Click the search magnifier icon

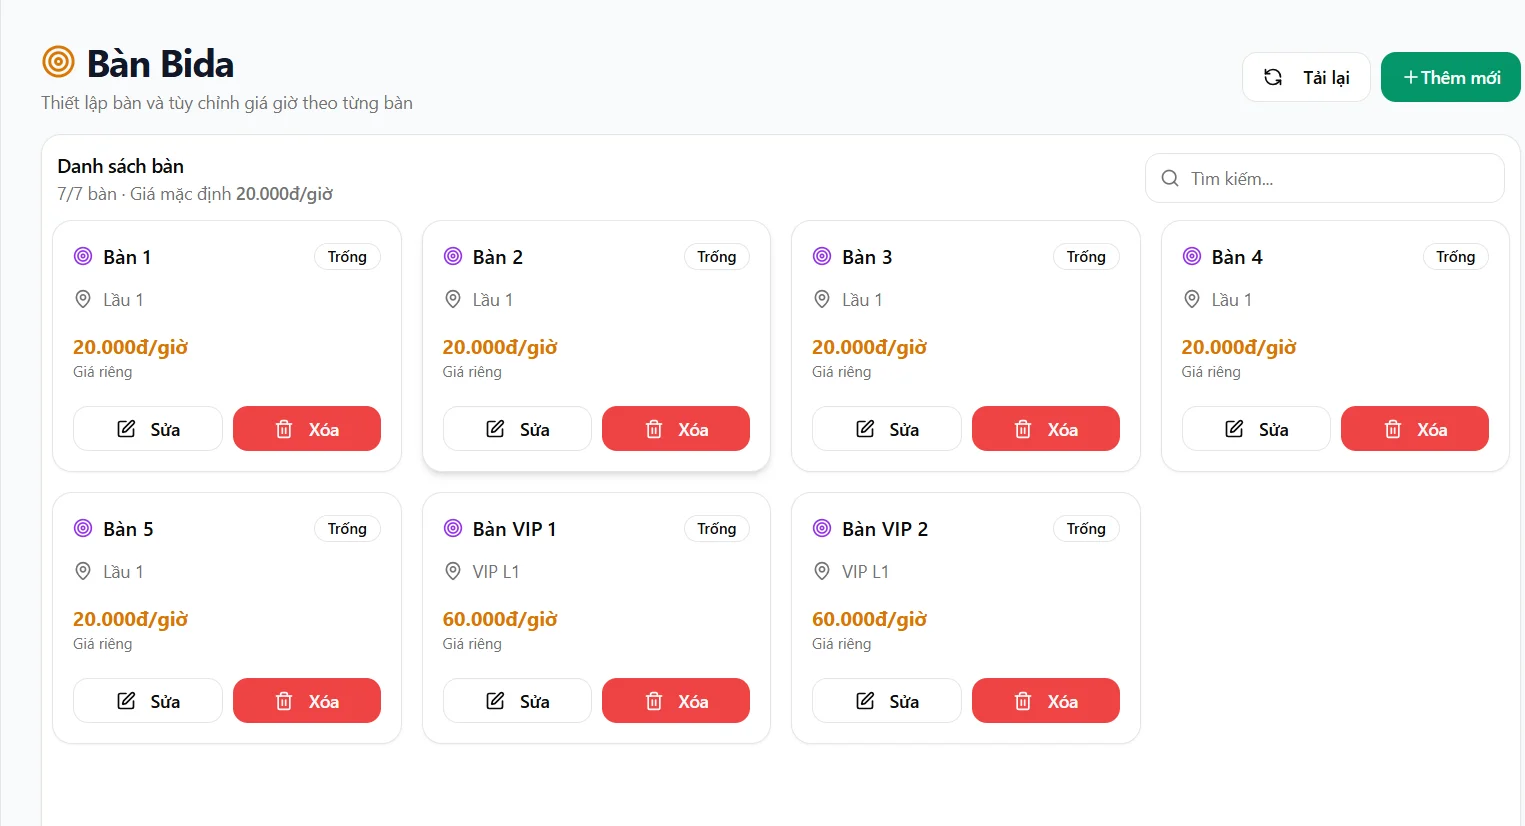(1170, 179)
